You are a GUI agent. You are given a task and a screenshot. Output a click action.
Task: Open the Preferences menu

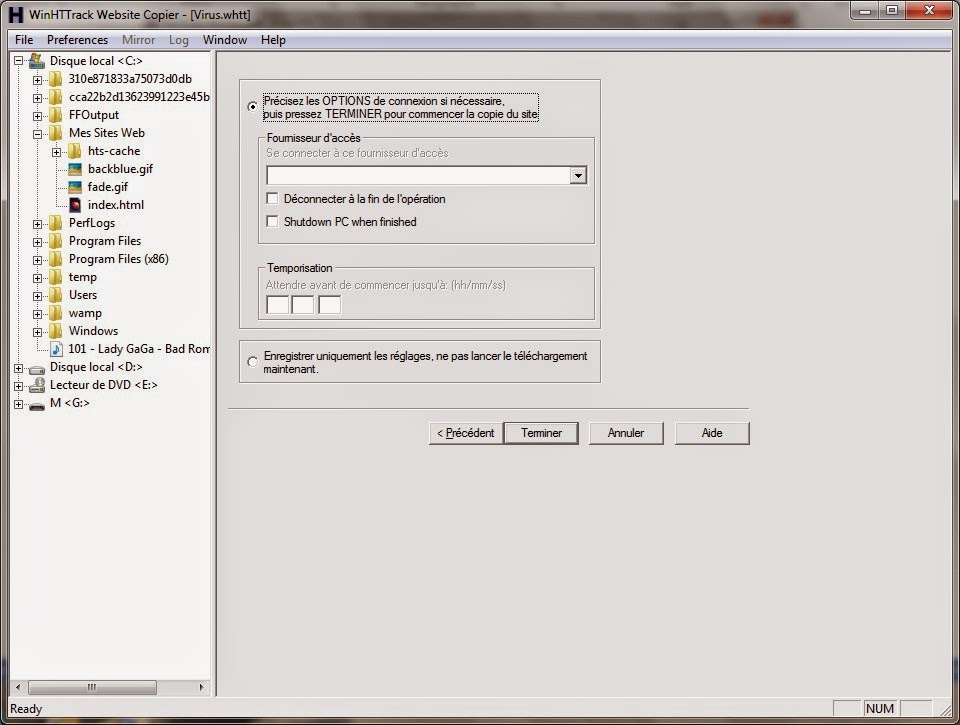(x=77, y=40)
